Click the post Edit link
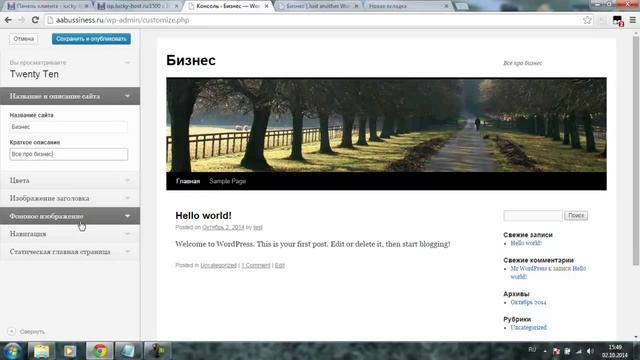 click(280, 265)
